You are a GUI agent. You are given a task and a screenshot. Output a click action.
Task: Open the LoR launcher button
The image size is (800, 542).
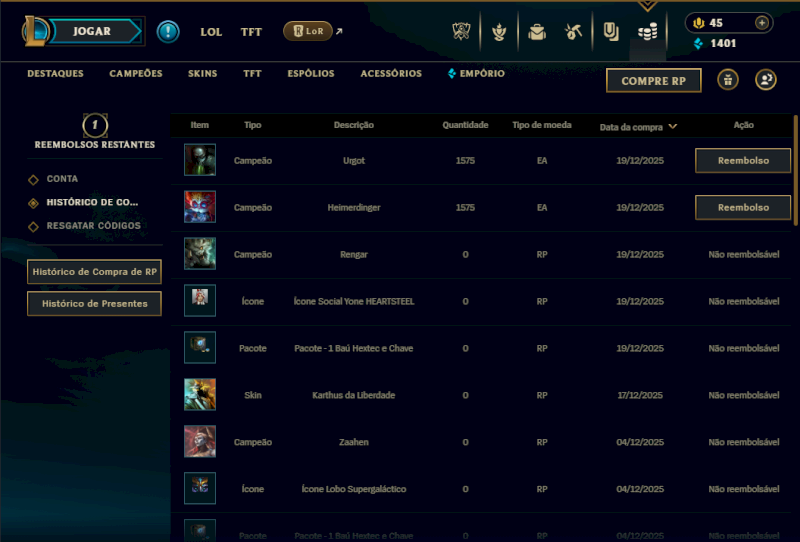308,31
